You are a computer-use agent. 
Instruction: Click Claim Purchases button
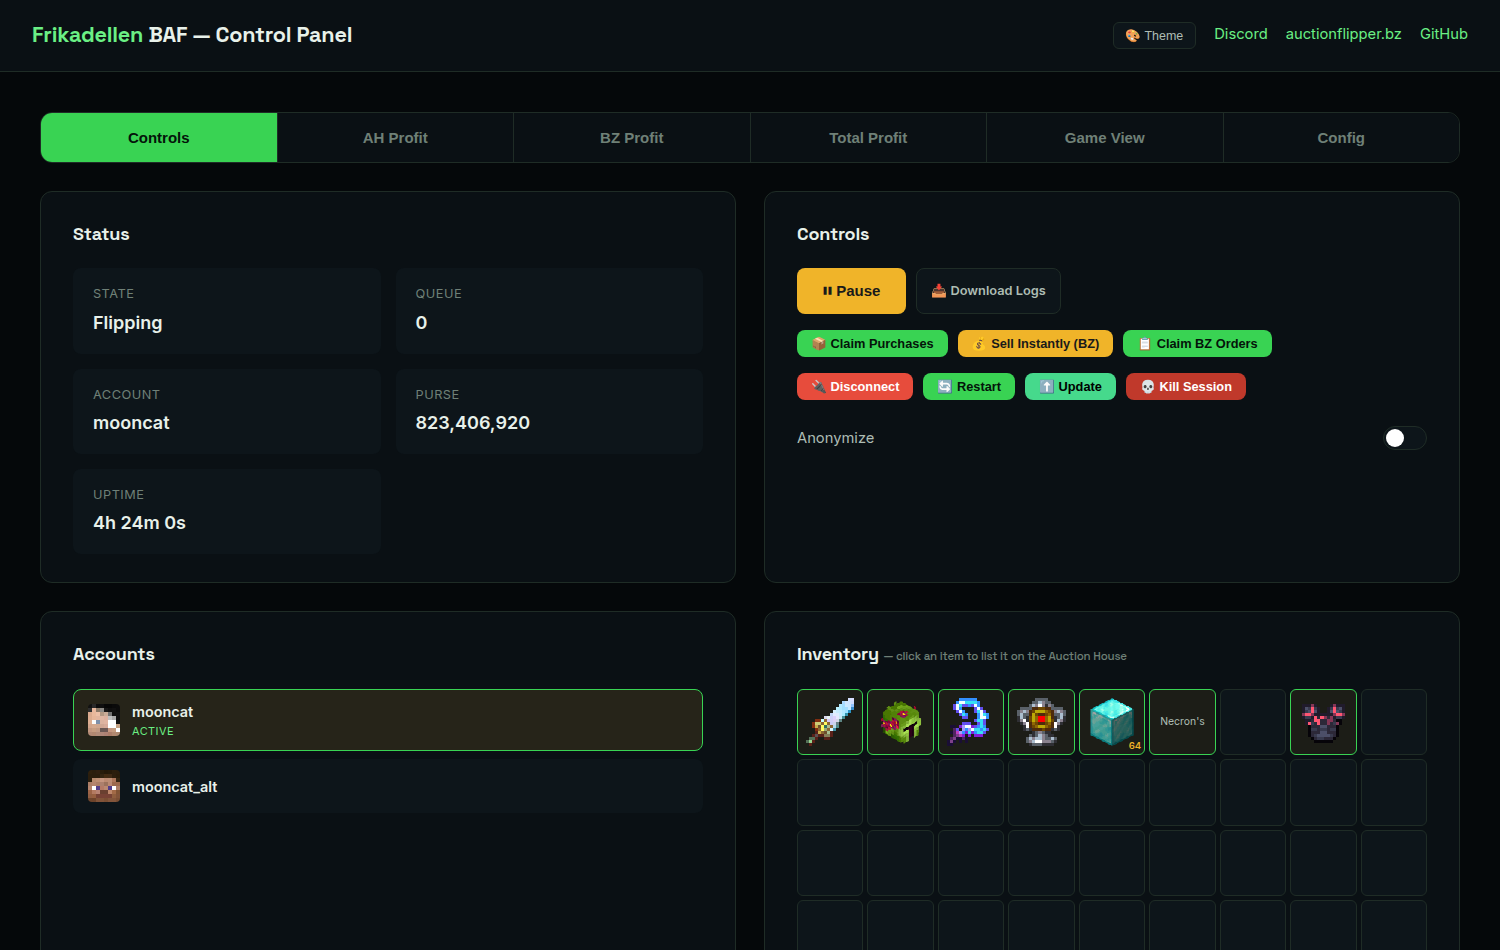coord(872,344)
